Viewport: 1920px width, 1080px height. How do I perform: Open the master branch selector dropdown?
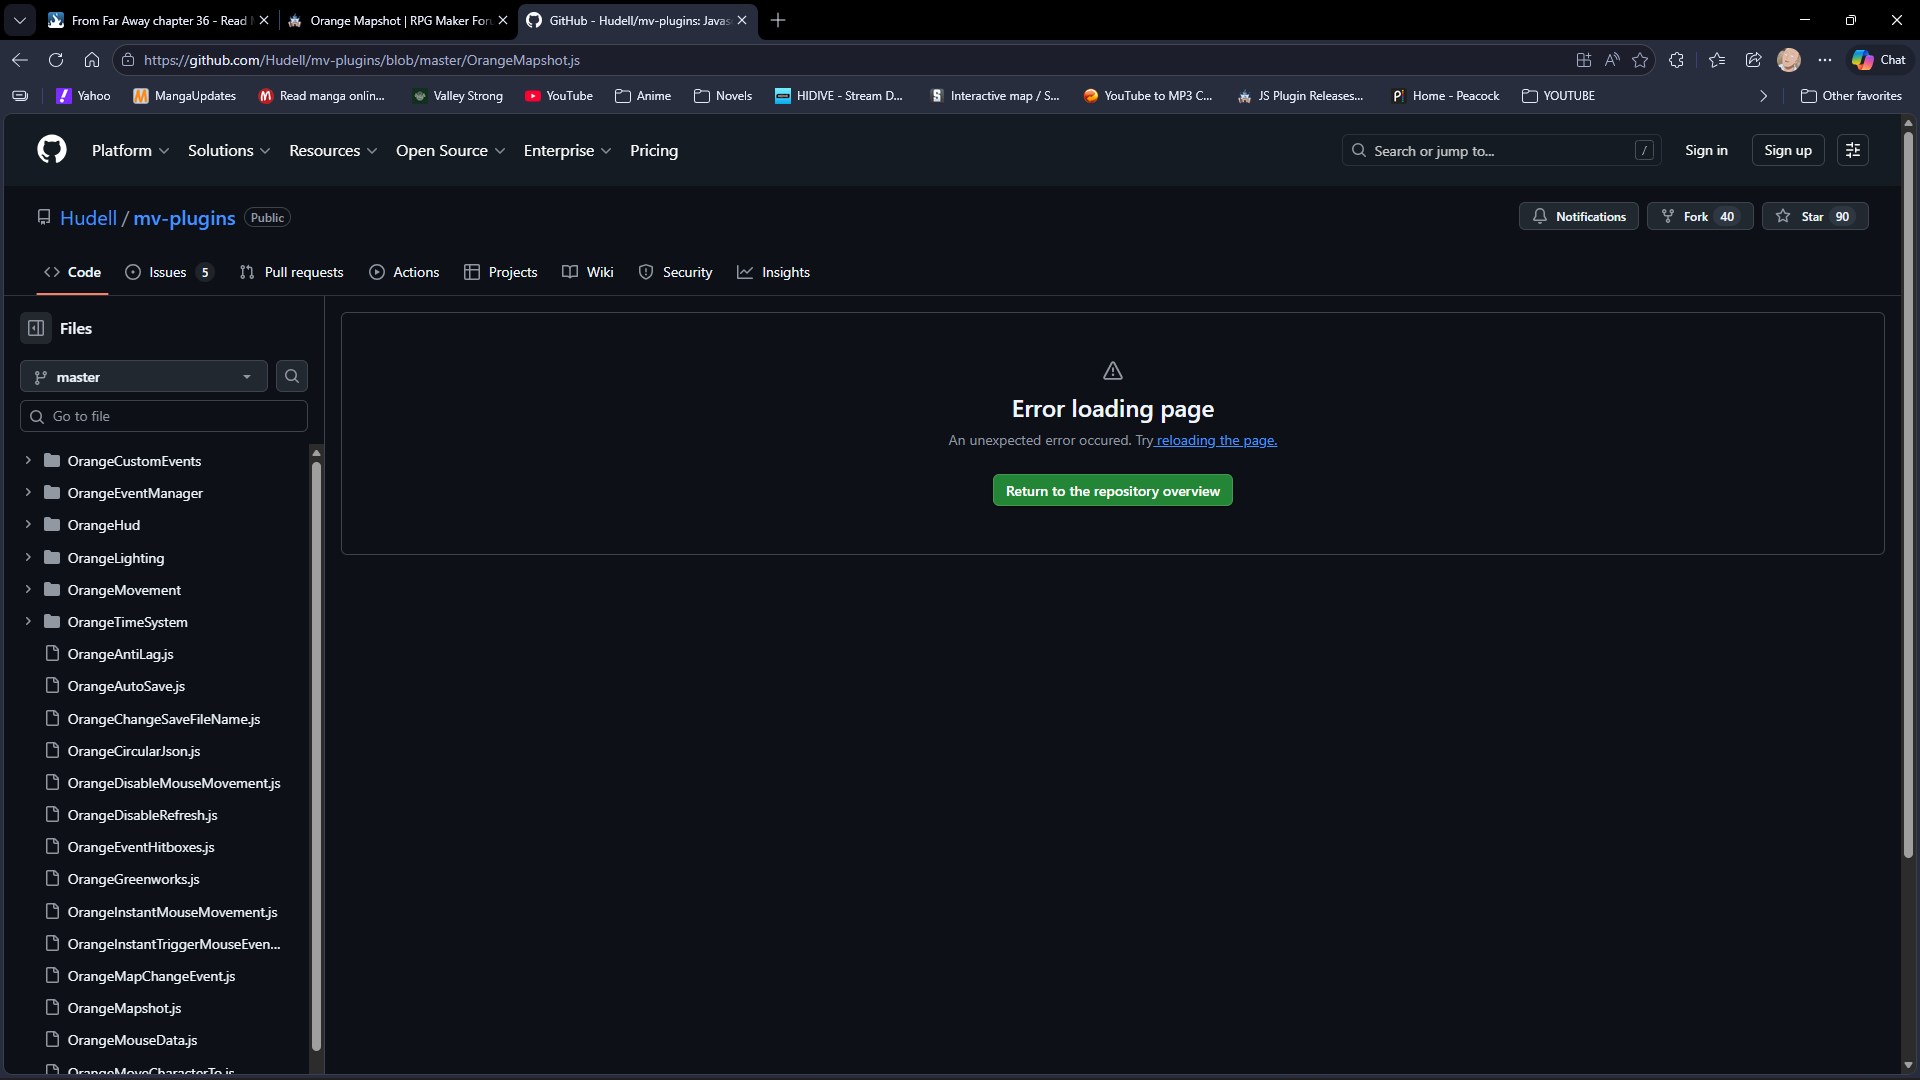tap(144, 376)
